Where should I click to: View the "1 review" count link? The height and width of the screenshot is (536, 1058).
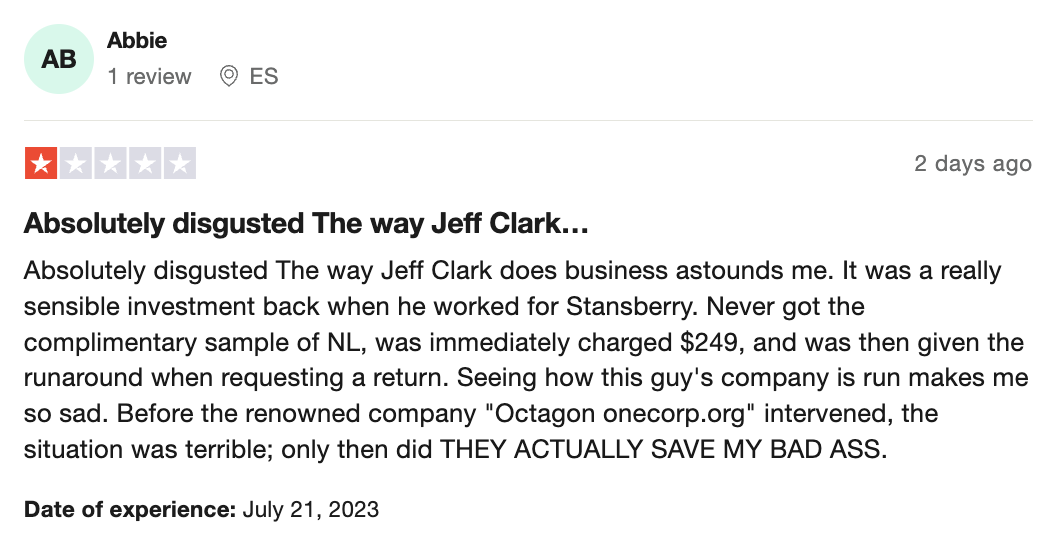pos(149,76)
